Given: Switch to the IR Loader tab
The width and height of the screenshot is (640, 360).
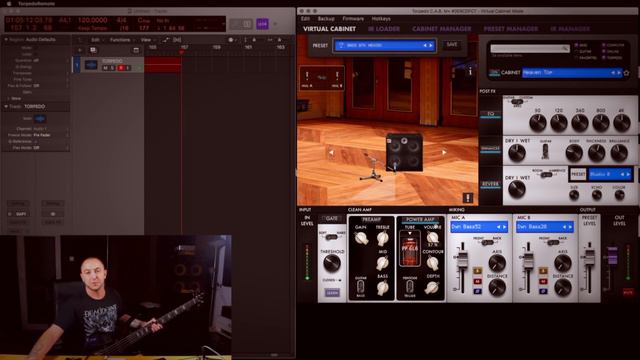Looking at the screenshot, I should 383,29.
